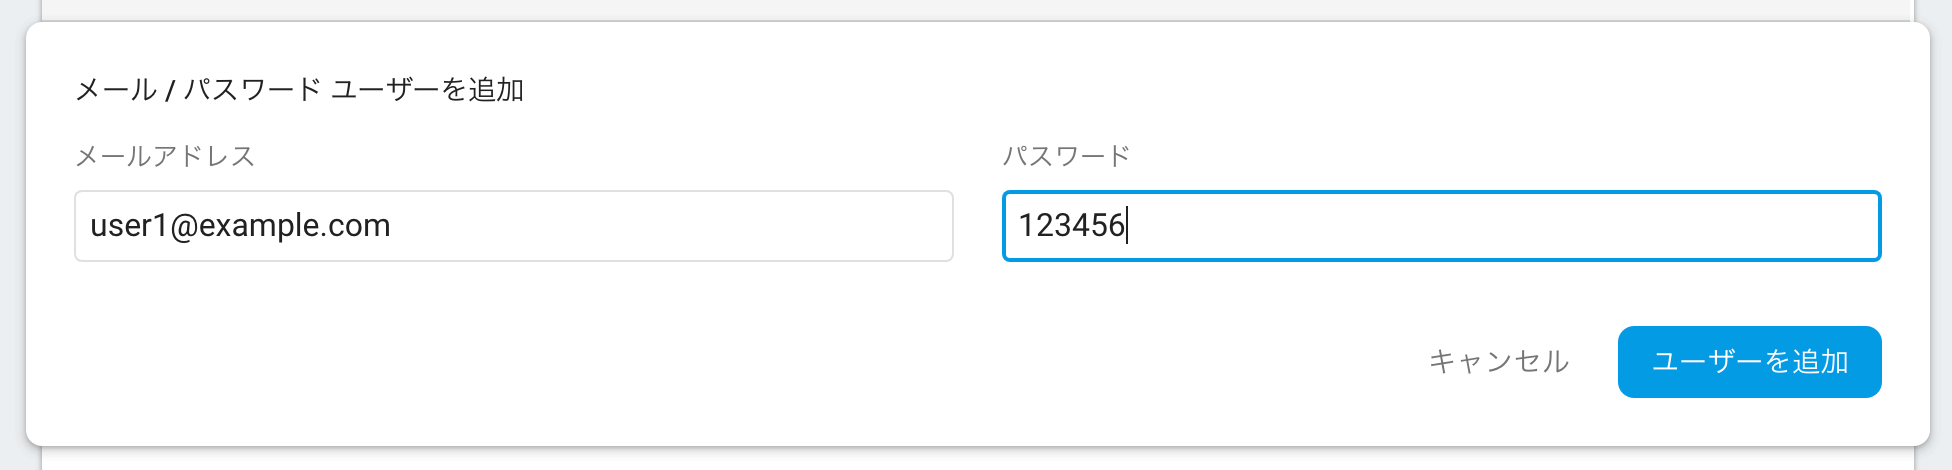Click the dialog title メール / パスワード ユーザーを追加

click(x=300, y=90)
